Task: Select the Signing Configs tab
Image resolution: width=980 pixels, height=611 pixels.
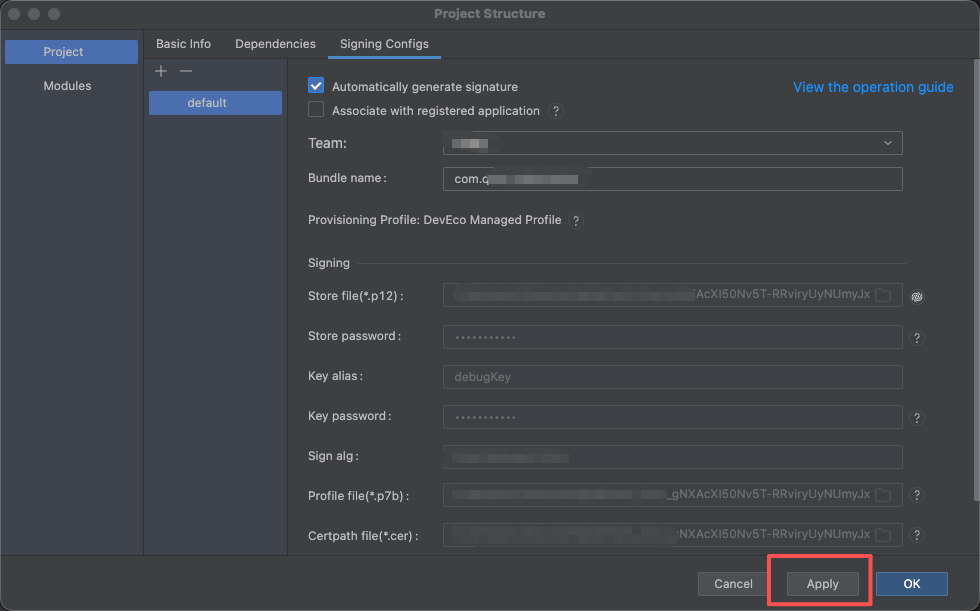Action: pyautogui.click(x=384, y=44)
